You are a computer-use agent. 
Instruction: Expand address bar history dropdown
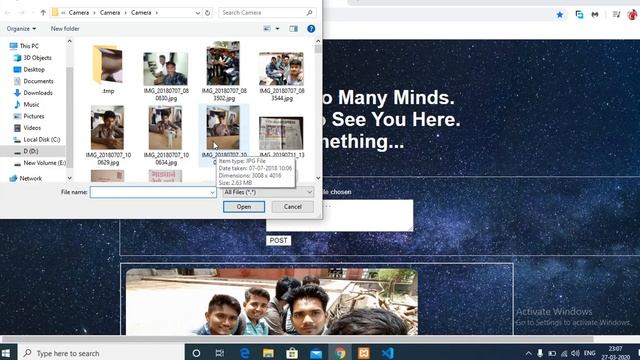198,13
